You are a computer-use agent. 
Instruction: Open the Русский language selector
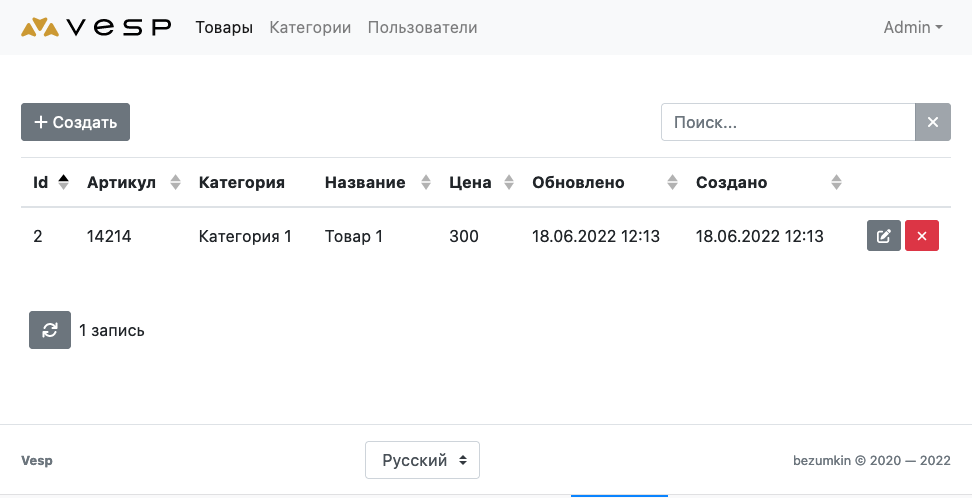click(422, 460)
